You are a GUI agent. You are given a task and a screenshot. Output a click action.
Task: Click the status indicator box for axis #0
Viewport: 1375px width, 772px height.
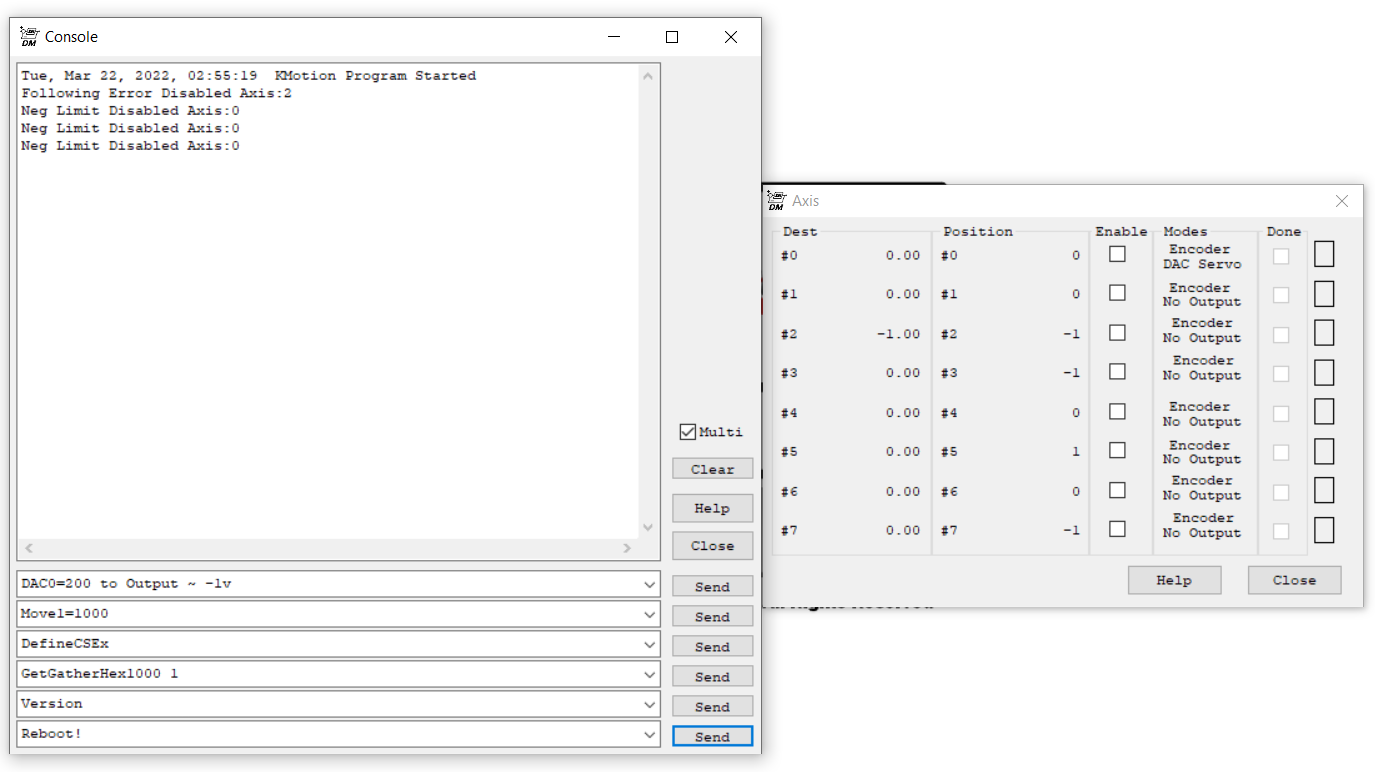click(x=1323, y=255)
